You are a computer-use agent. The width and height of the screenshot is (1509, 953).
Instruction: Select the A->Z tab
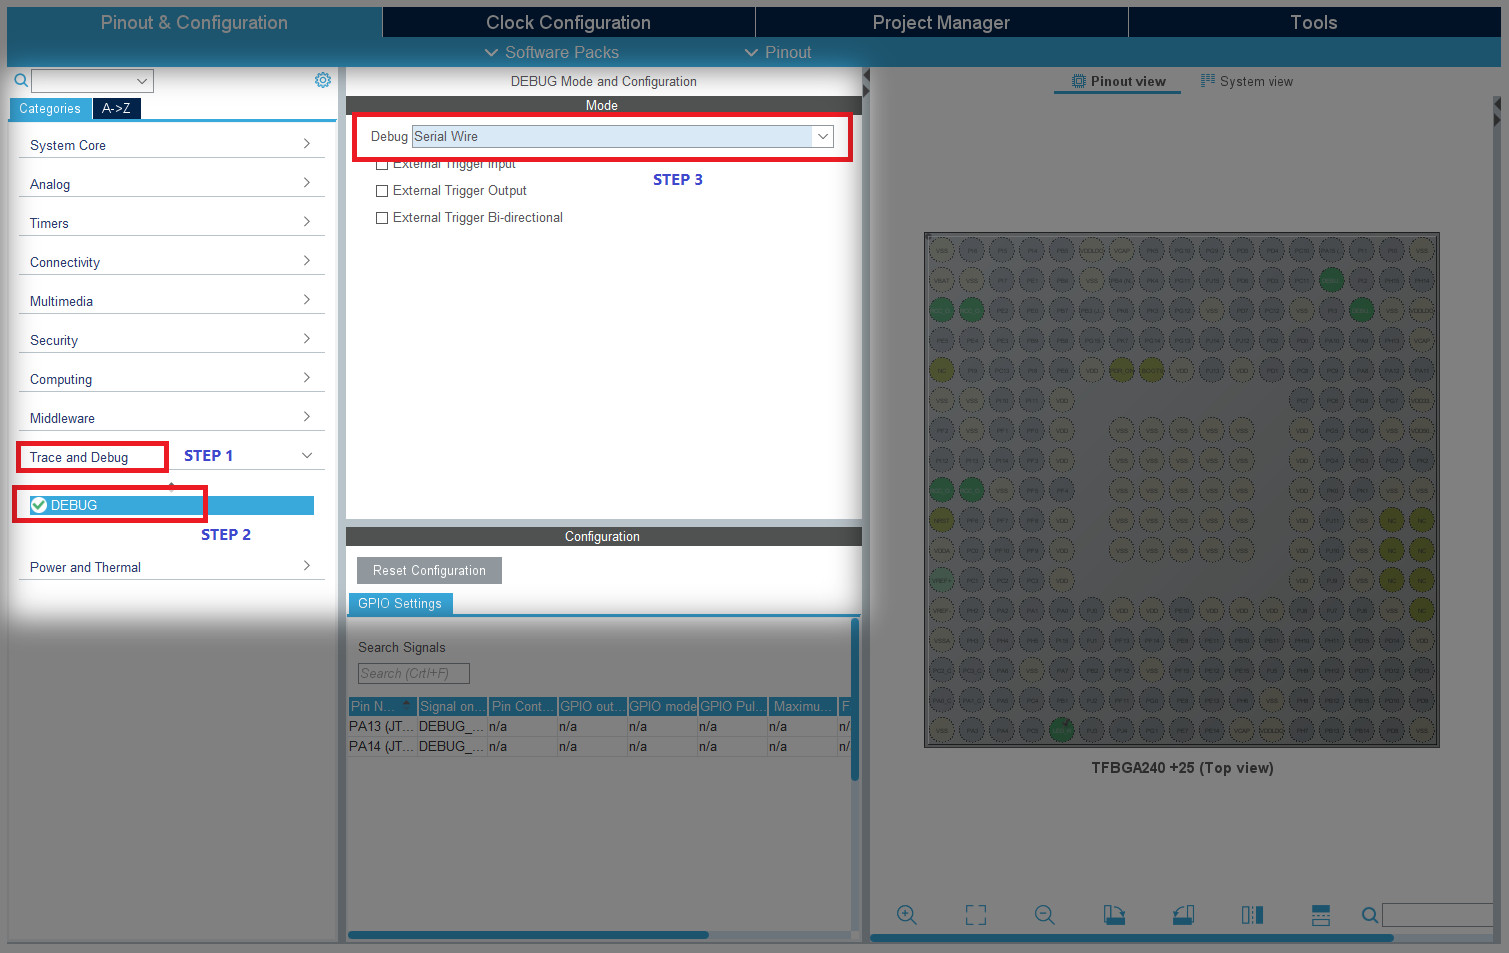116,109
